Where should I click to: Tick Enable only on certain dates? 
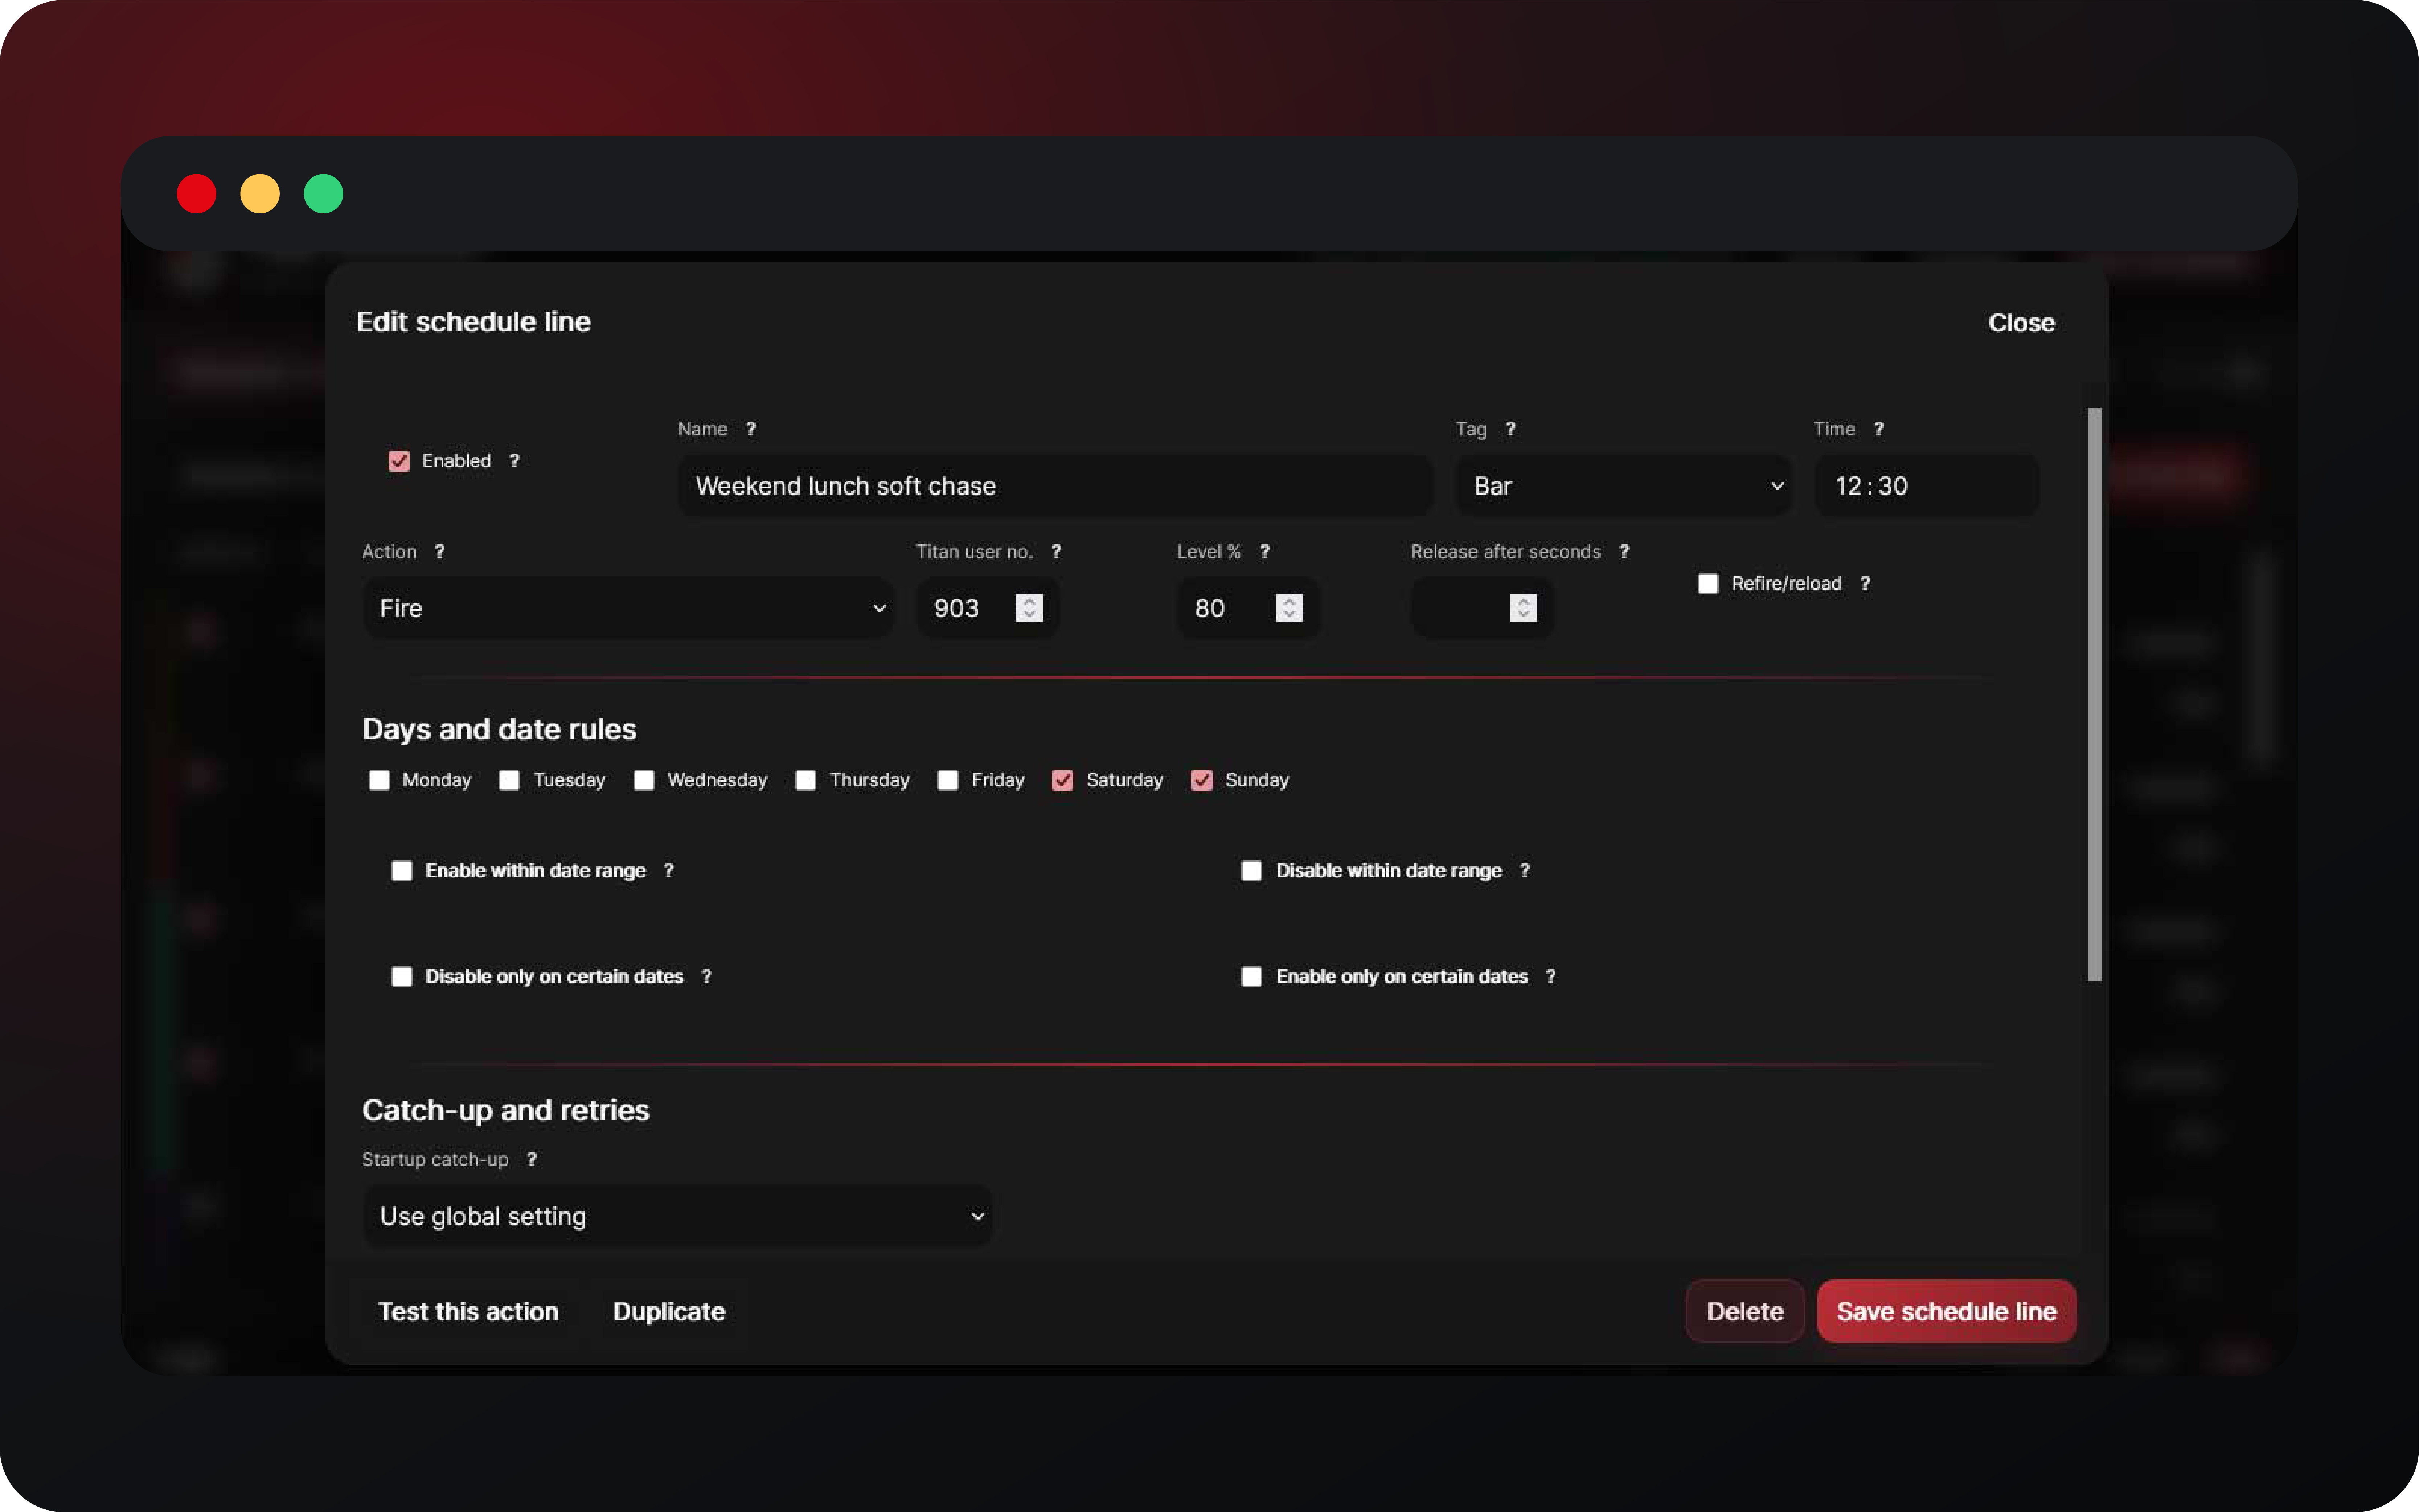[1252, 977]
